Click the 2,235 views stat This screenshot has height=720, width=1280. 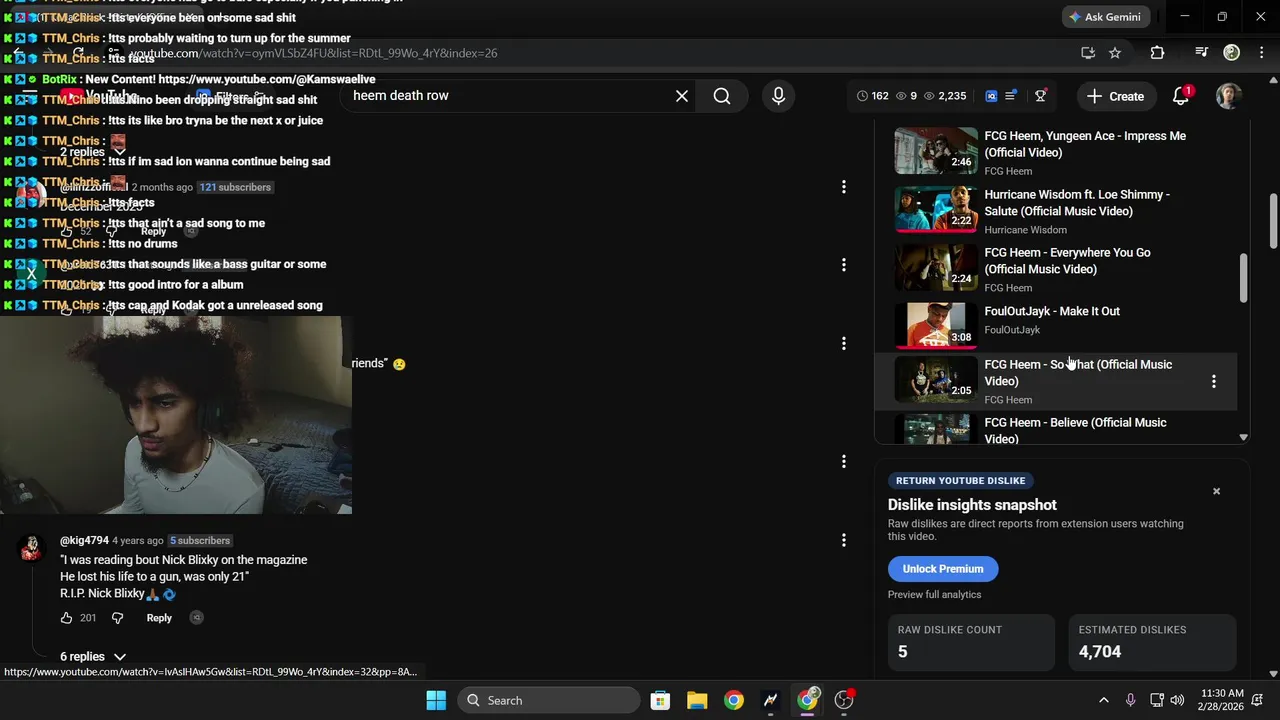945,96
